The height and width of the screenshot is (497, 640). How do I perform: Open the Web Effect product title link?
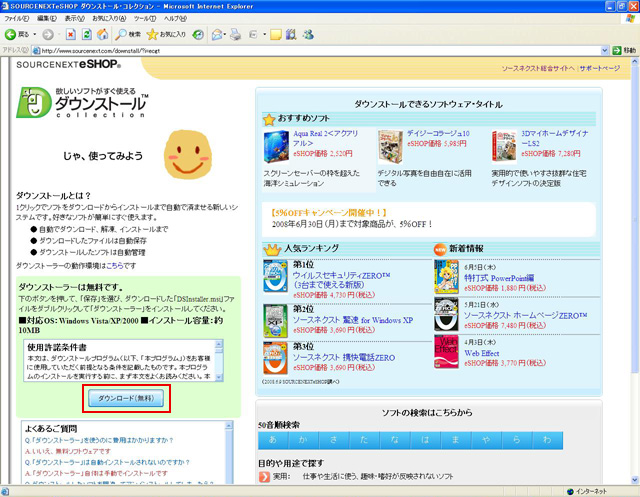click(x=482, y=353)
